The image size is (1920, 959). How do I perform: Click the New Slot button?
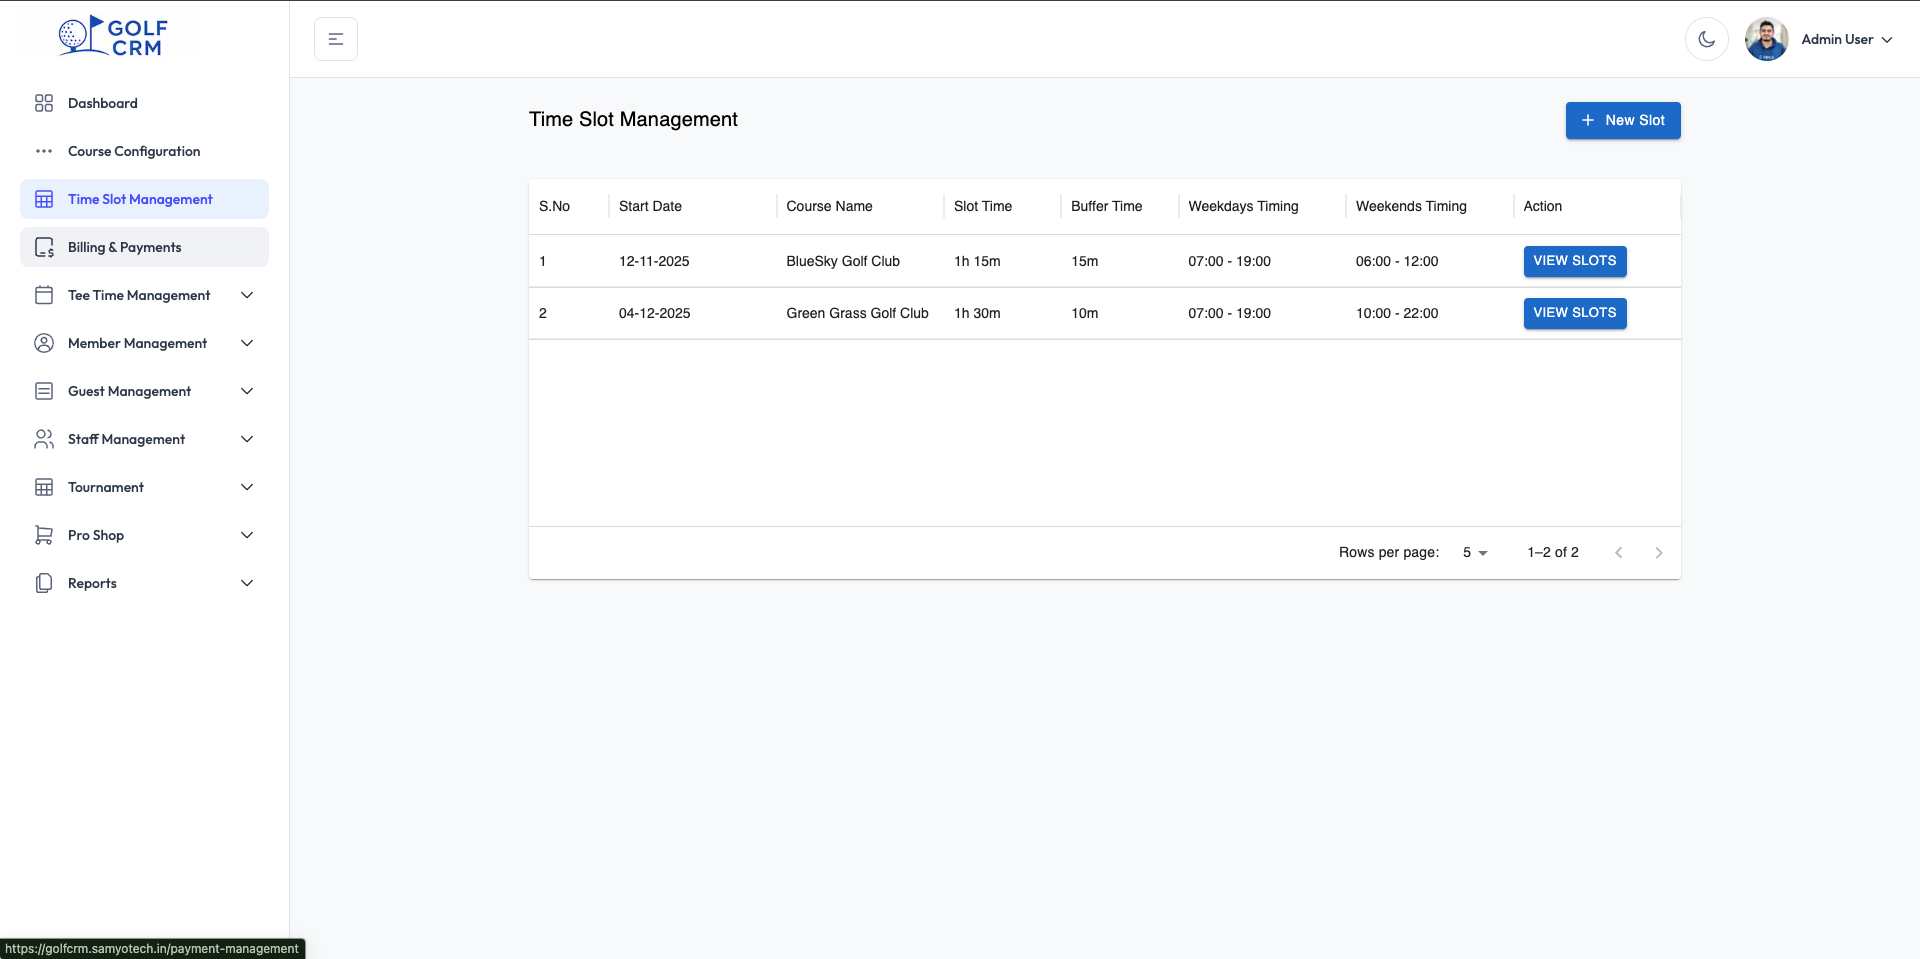point(1622,120)
